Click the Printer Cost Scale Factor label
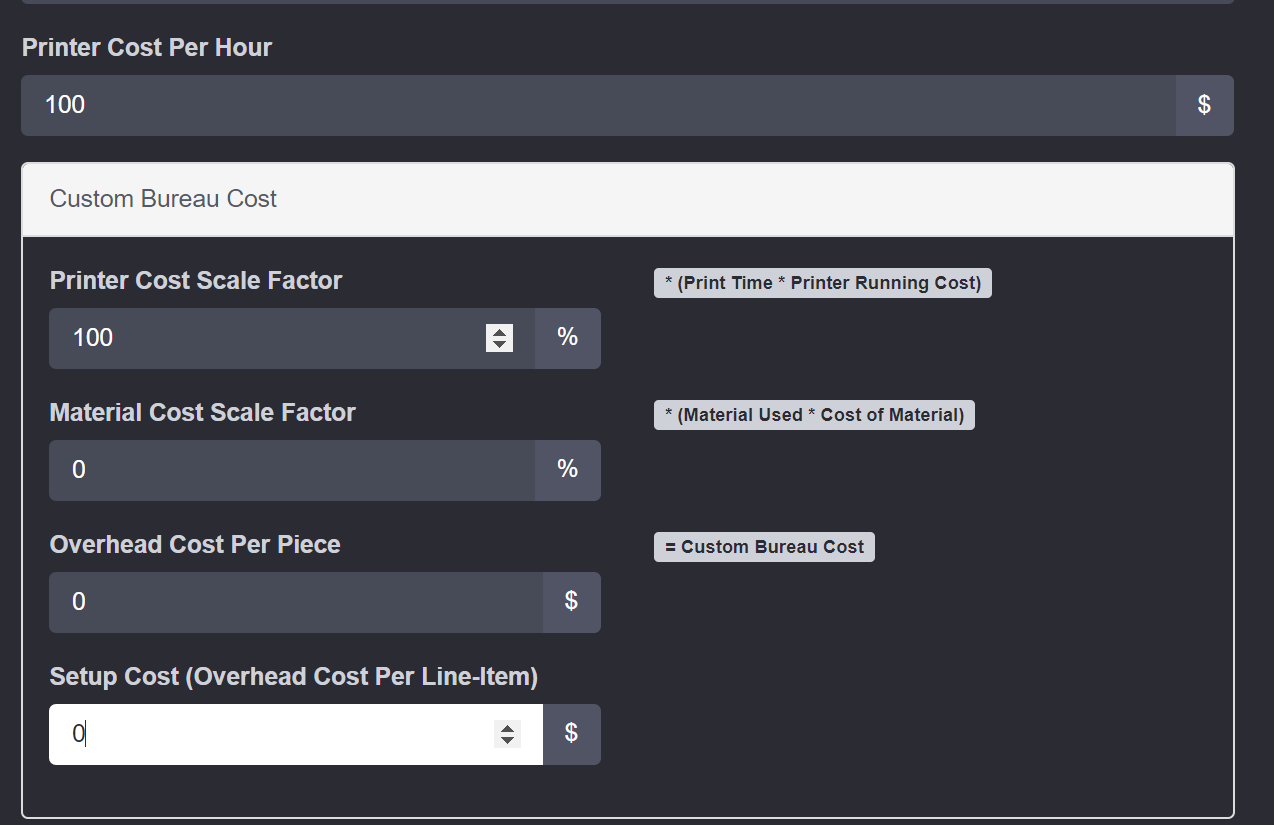The width and height of the screenshot is (1274, 825). [x=196, y=281]
